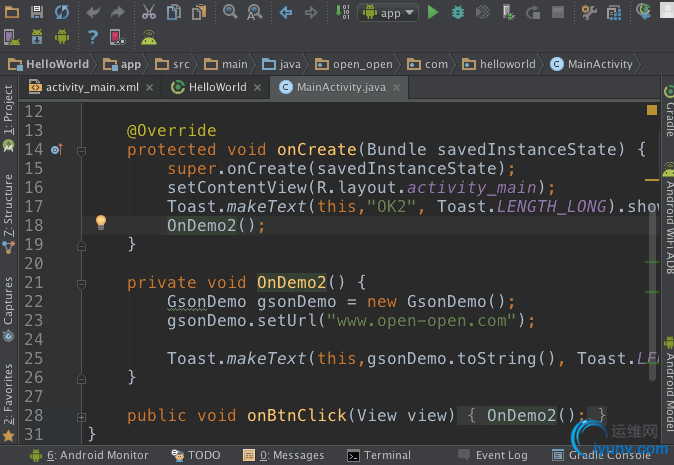
Task: Select app module in the breadcrumb
Action: pyautogui.click(x=122, y=64)
